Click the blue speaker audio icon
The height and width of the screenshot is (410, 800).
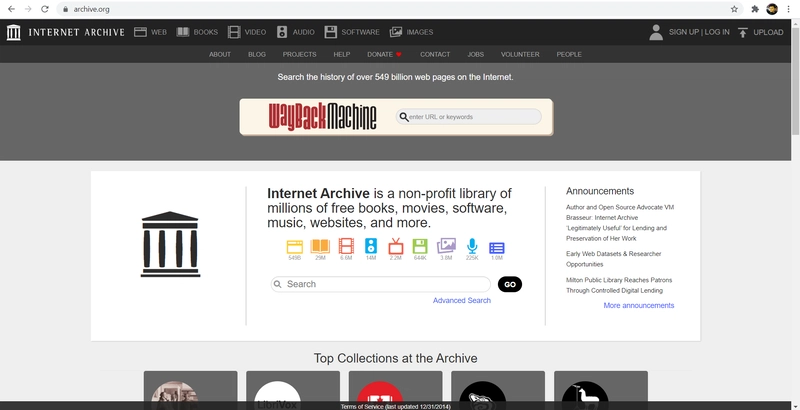coord(371,246)
